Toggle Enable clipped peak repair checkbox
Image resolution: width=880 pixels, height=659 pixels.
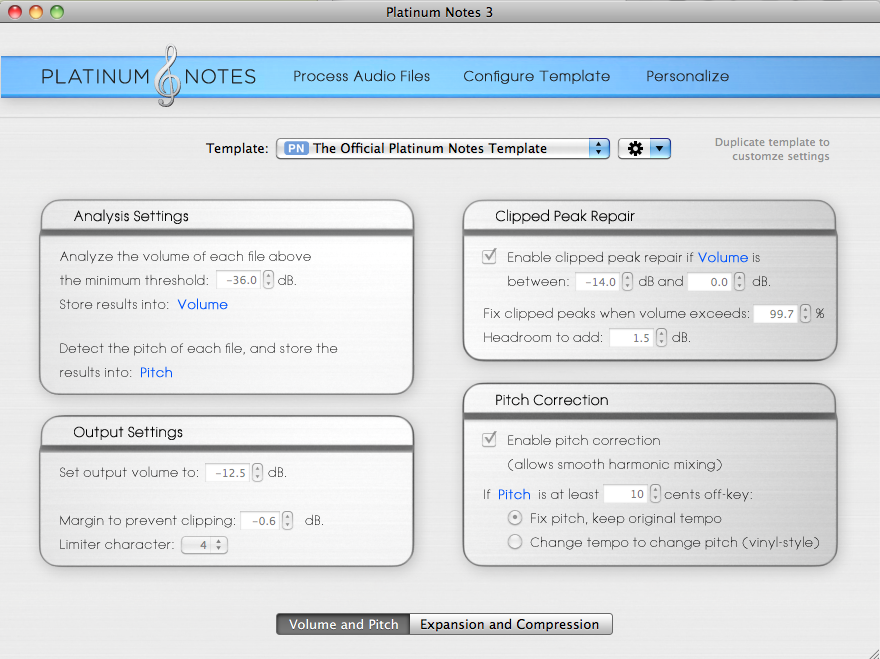click(489, 257)
